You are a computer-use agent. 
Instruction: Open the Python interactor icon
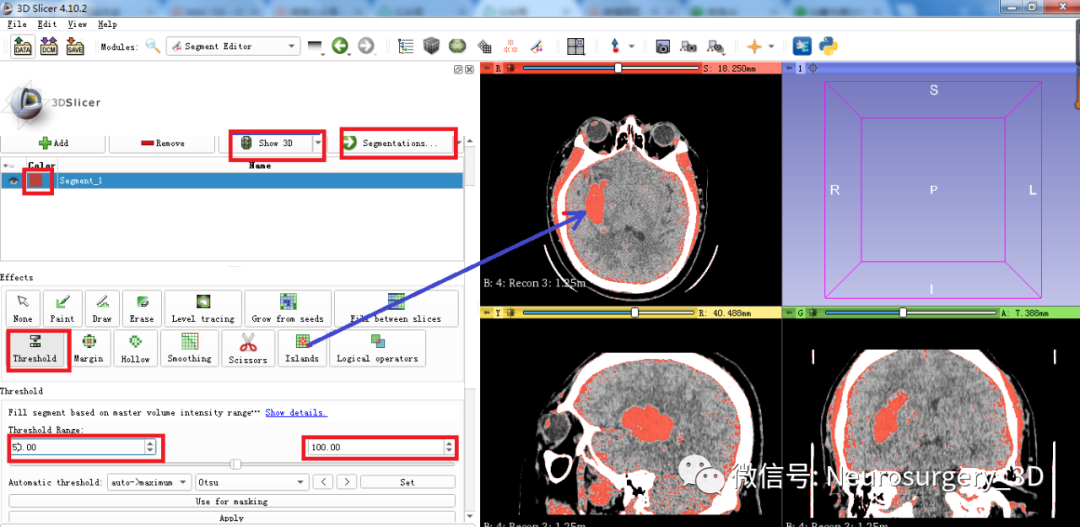tap(828, 46)
